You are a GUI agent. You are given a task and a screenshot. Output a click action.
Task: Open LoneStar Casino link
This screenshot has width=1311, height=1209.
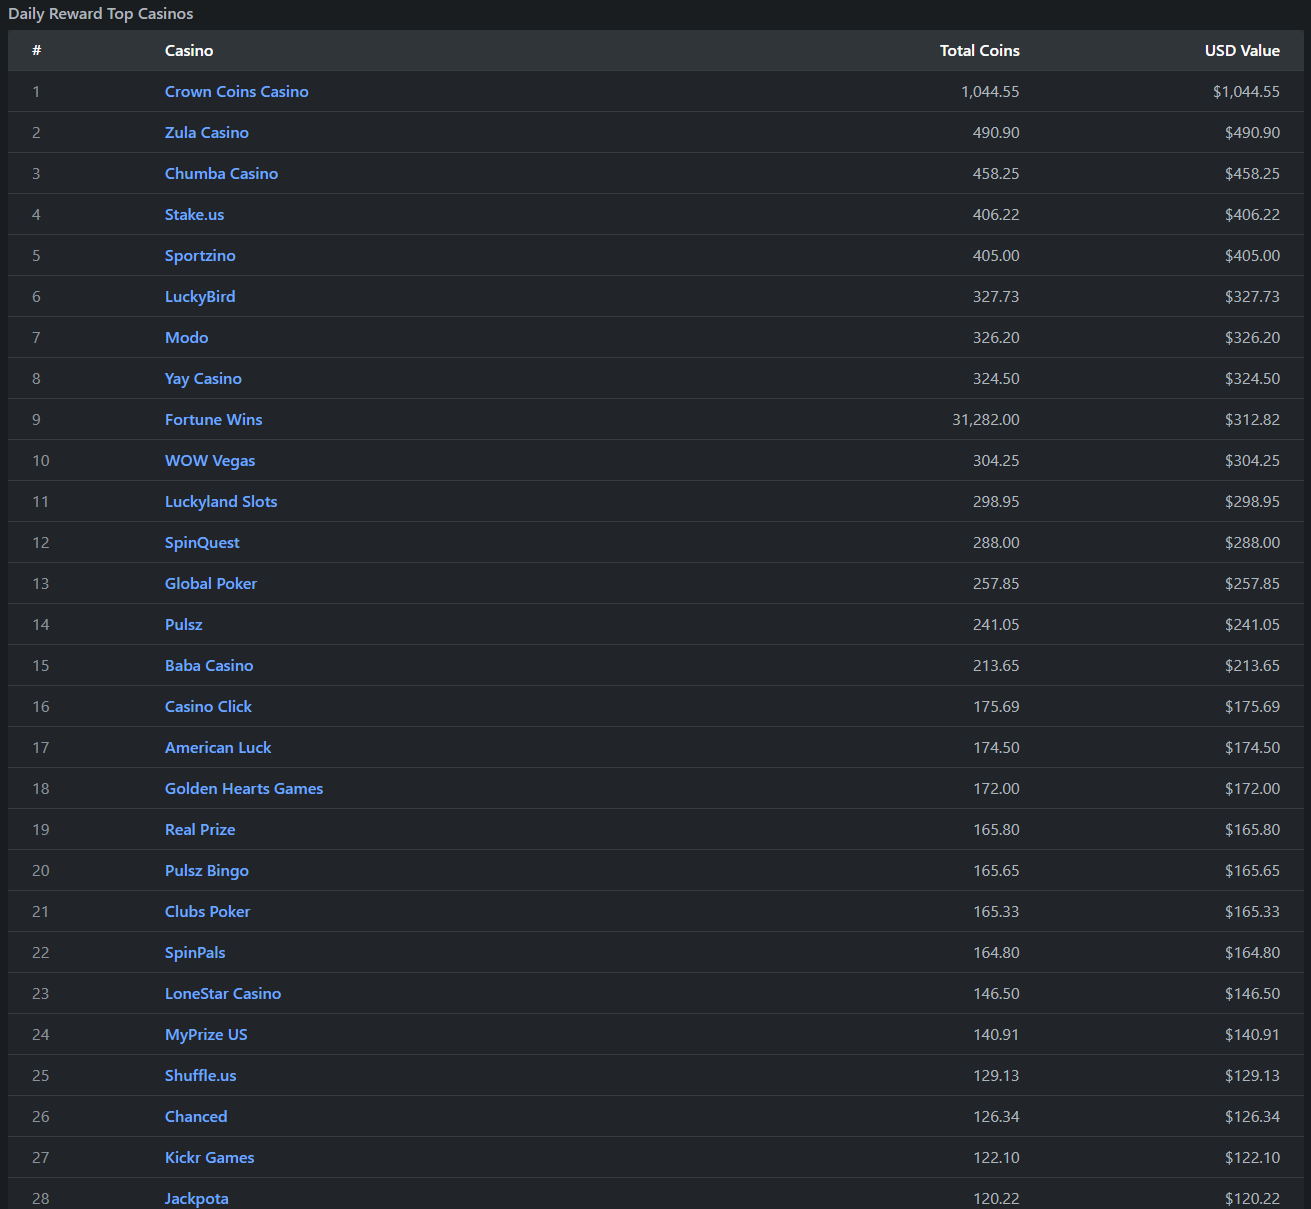click(x=223, y=993)
